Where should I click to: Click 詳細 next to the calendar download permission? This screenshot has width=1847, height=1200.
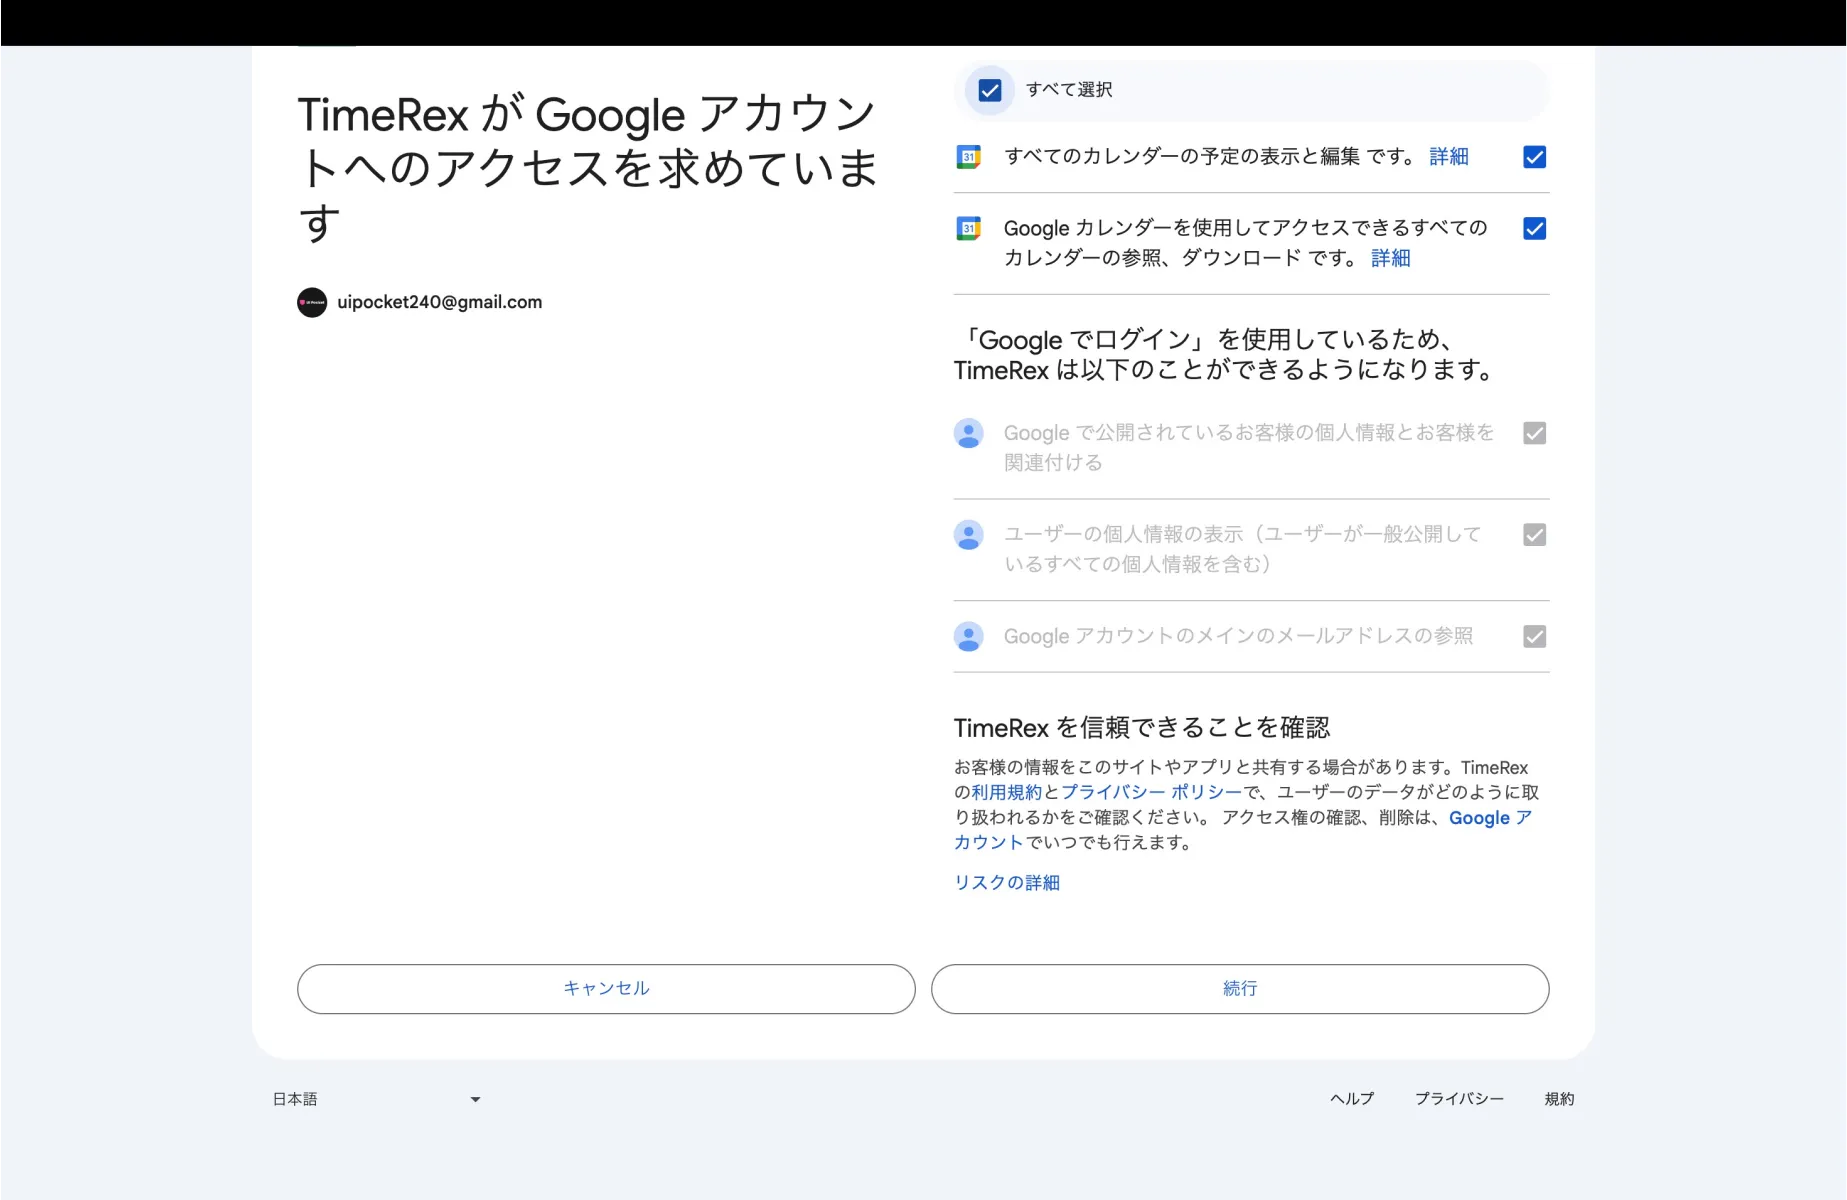(x=1389, y=258)
